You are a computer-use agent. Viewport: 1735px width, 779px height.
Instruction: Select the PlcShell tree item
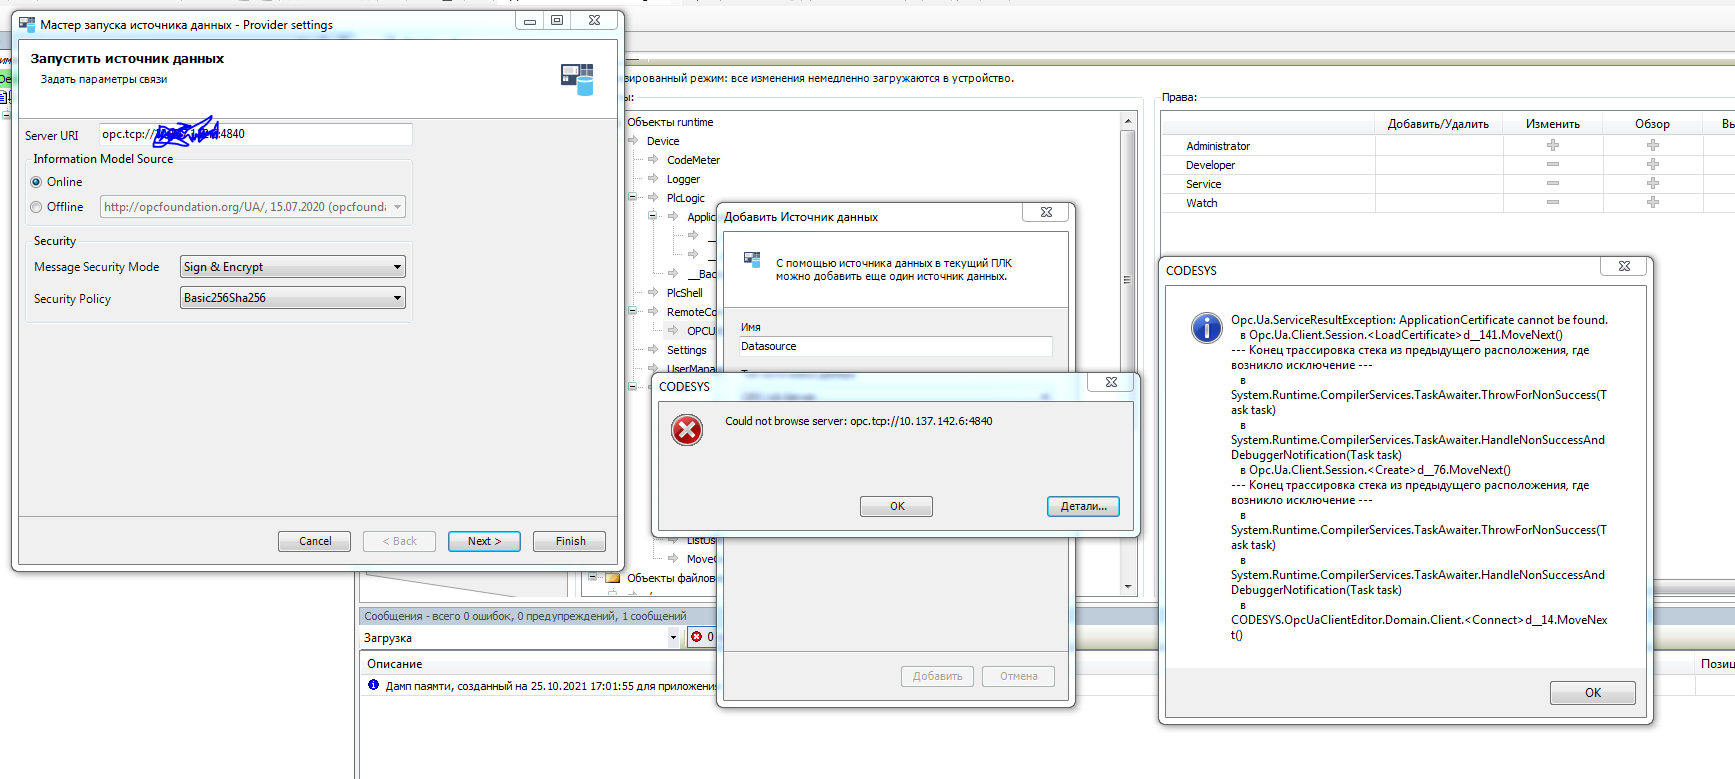click(x=684, y=293)
